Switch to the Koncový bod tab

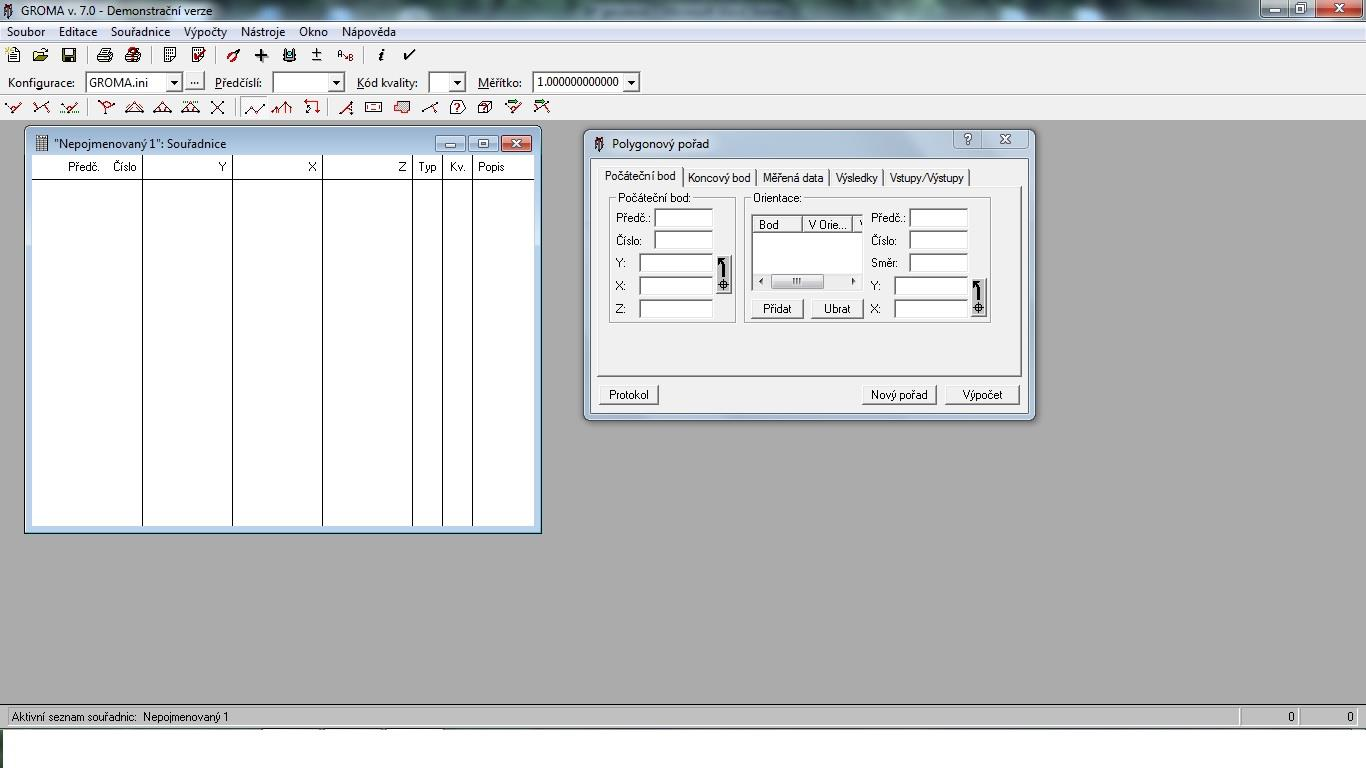719,178
